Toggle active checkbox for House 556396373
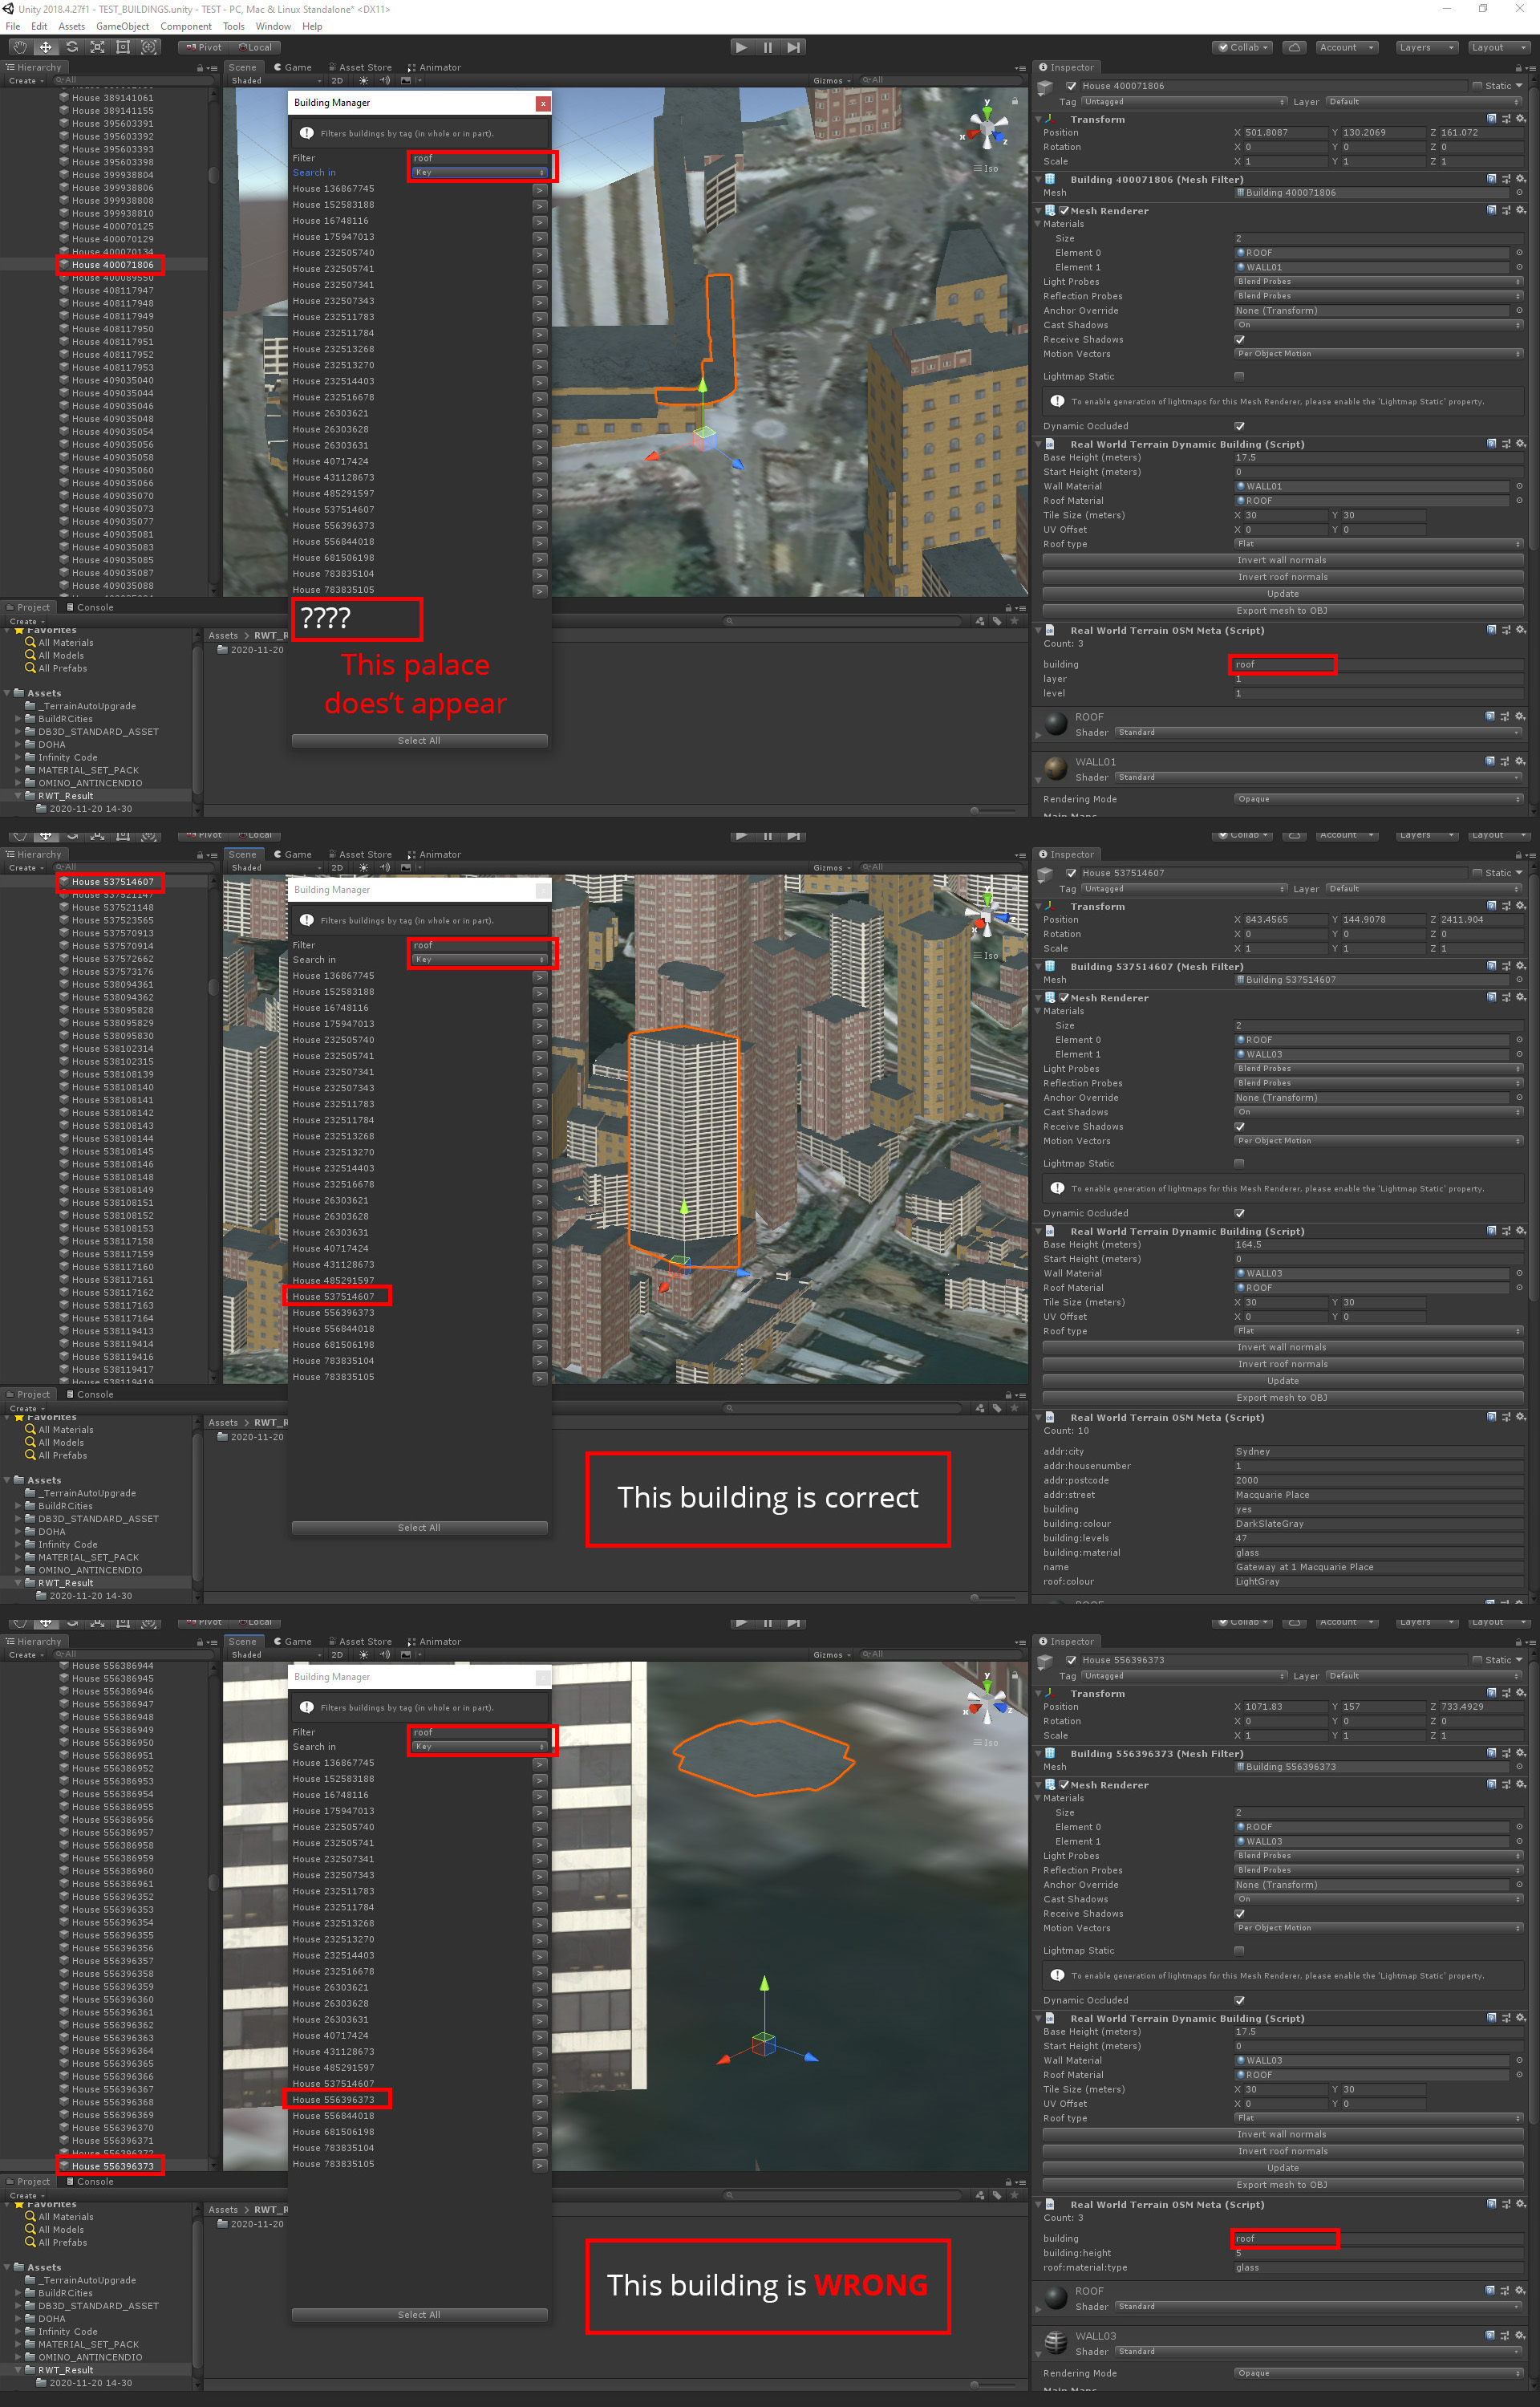This screenshot has height=2407, width=1540. point(1071,1660)
